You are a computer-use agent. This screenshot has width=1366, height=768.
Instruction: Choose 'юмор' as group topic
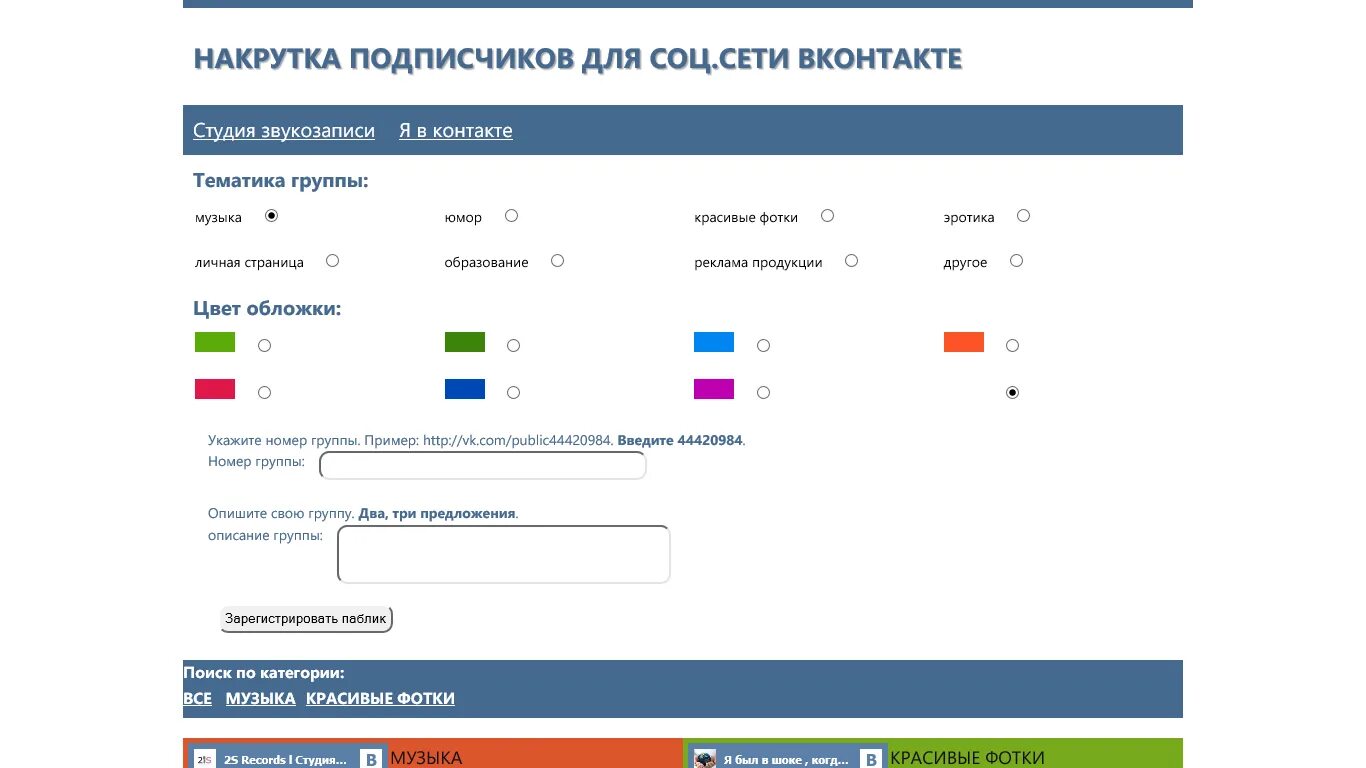[511, 216]
